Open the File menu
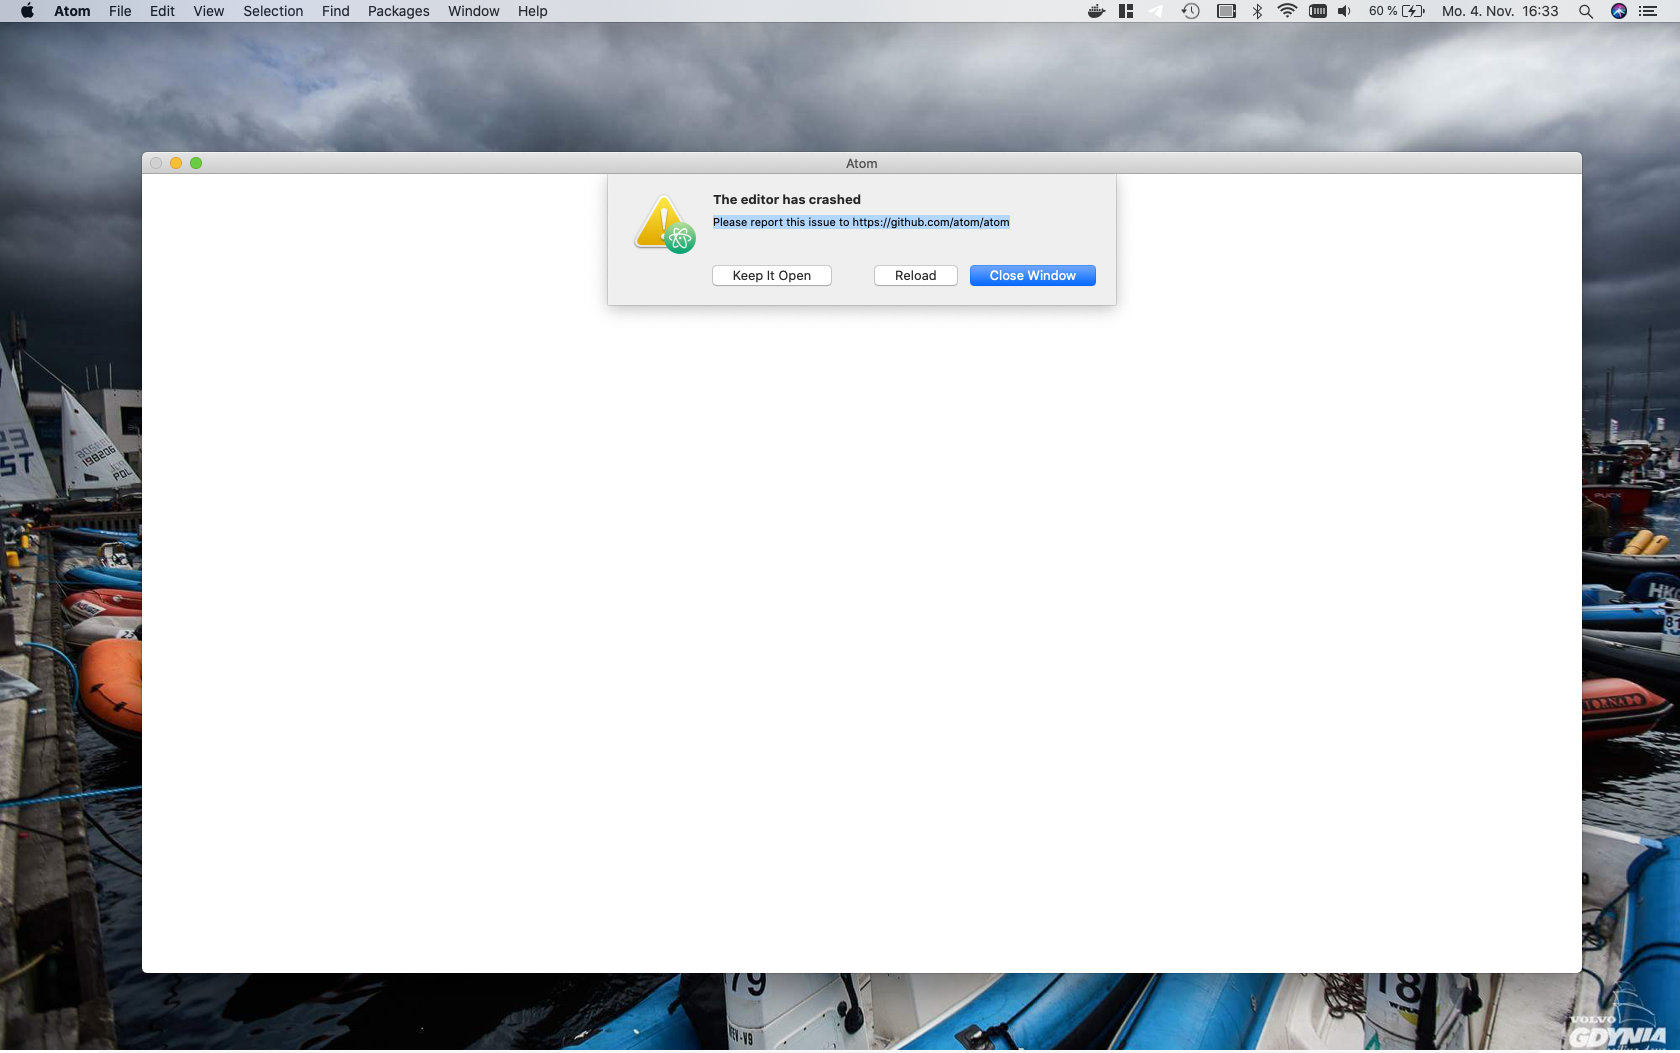1680x1053 pixels. point(120,11)
